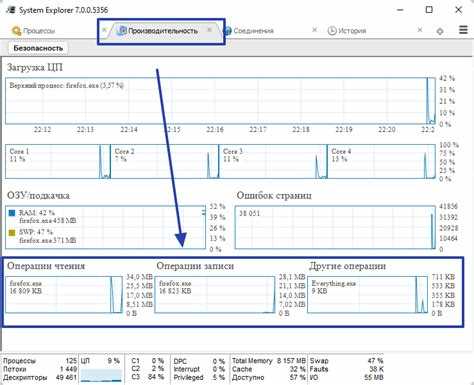Click the Ошибок страниц graph
The width and height of the screenshot is (474, 385).
point(335,227)
